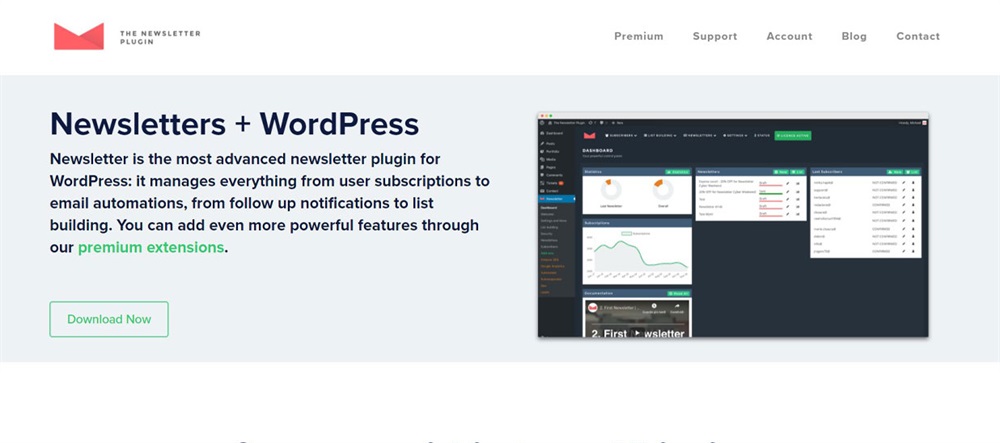Open the Account page
This screenshot has height=443, width=1000.
789,36
